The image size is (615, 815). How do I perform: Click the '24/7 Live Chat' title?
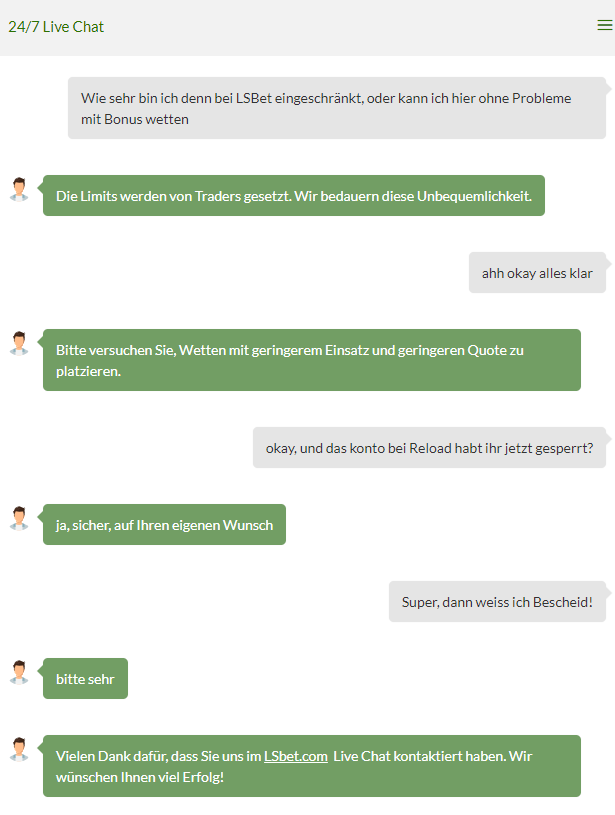click(56, 27)
